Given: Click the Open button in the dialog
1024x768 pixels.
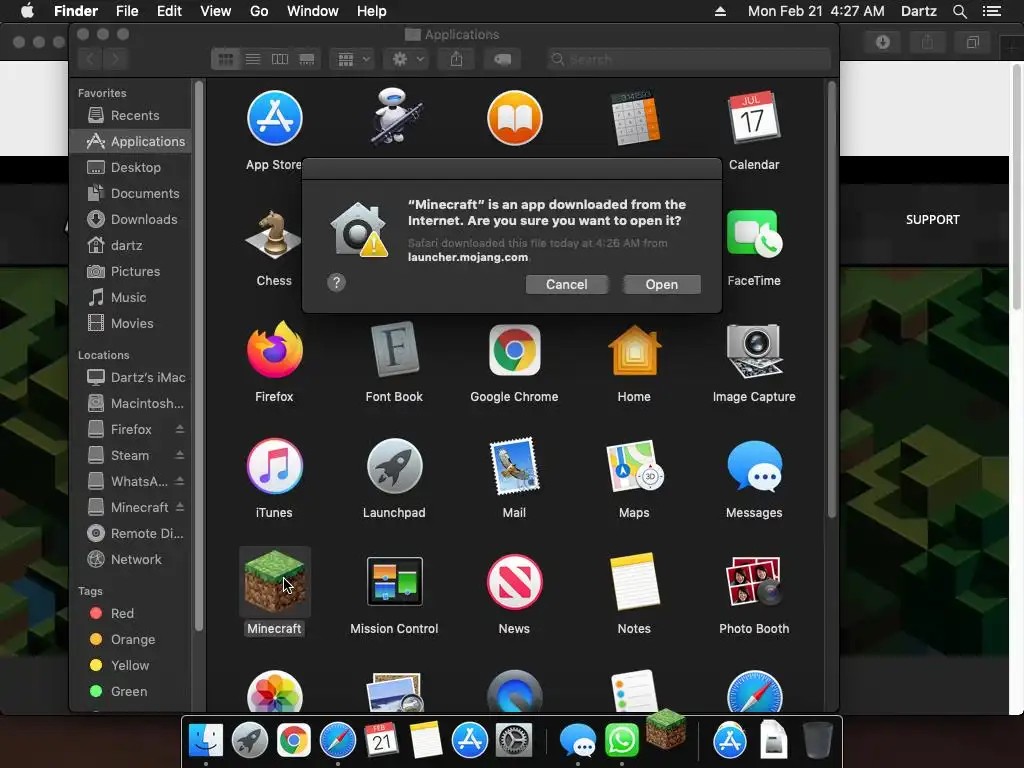Looking at the screenshot, I should pyautogui.click(x=662, y=284).
